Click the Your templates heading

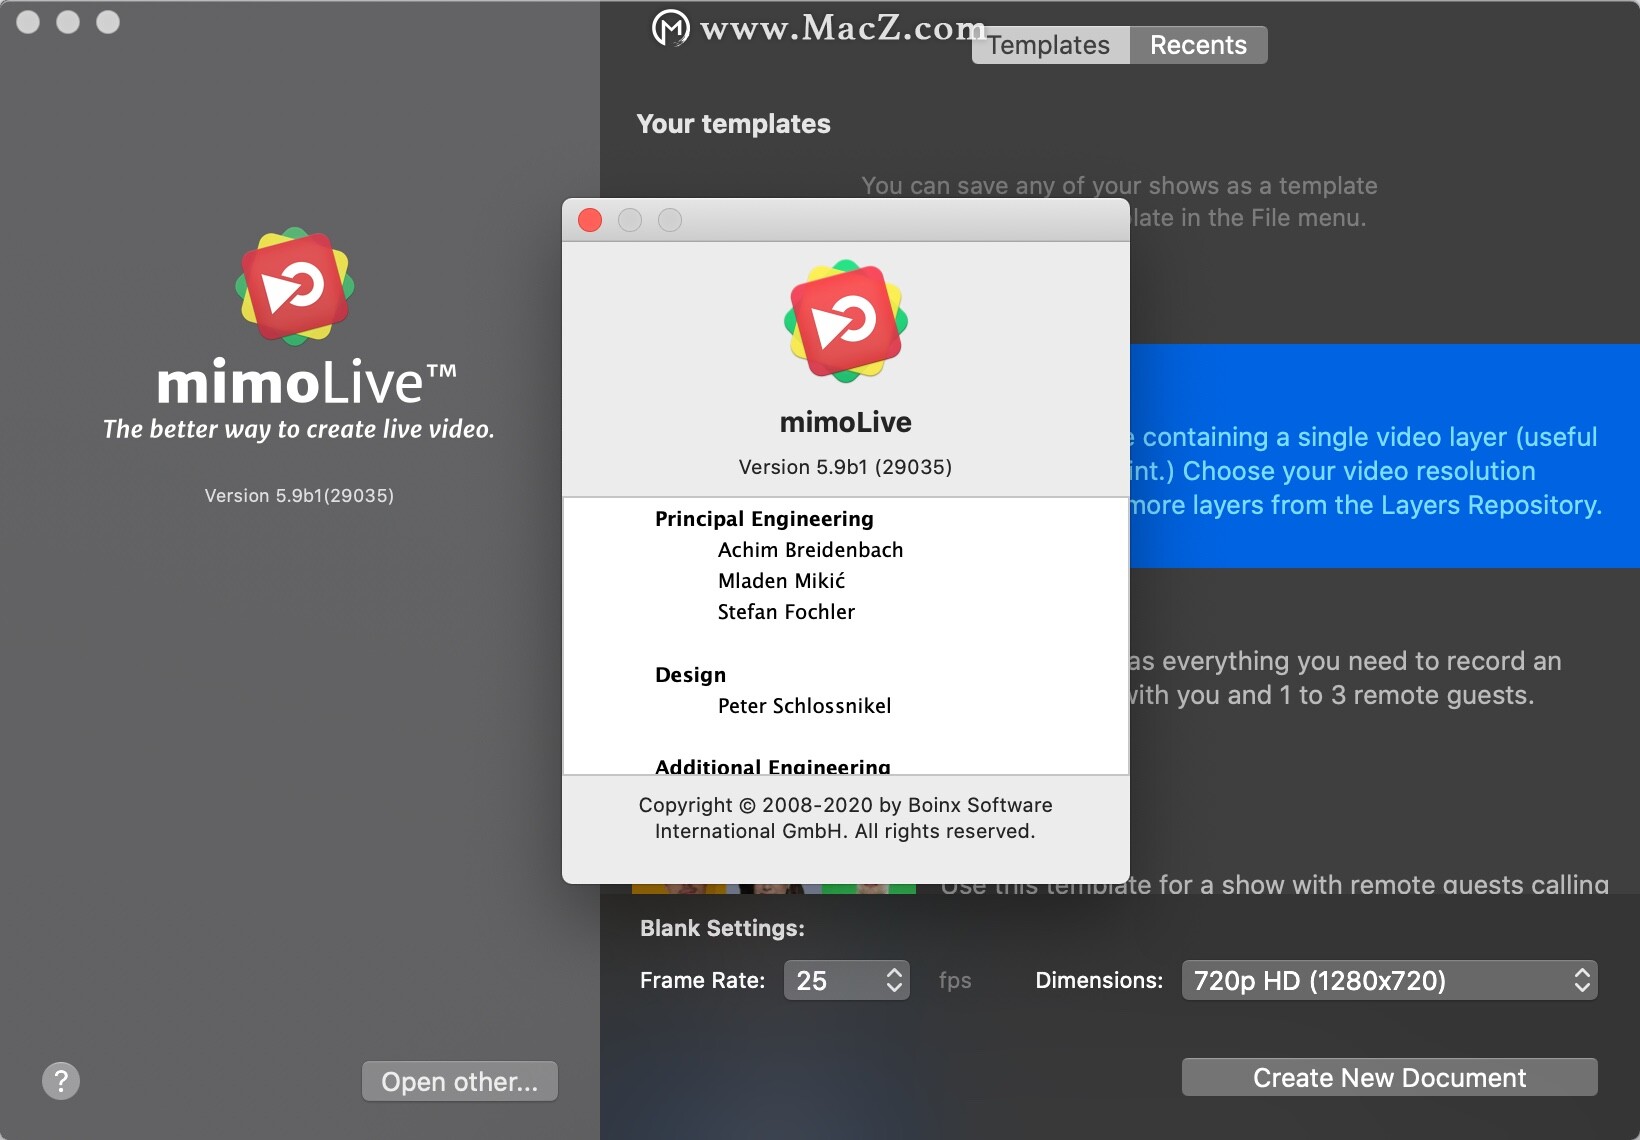click(733, 124)
